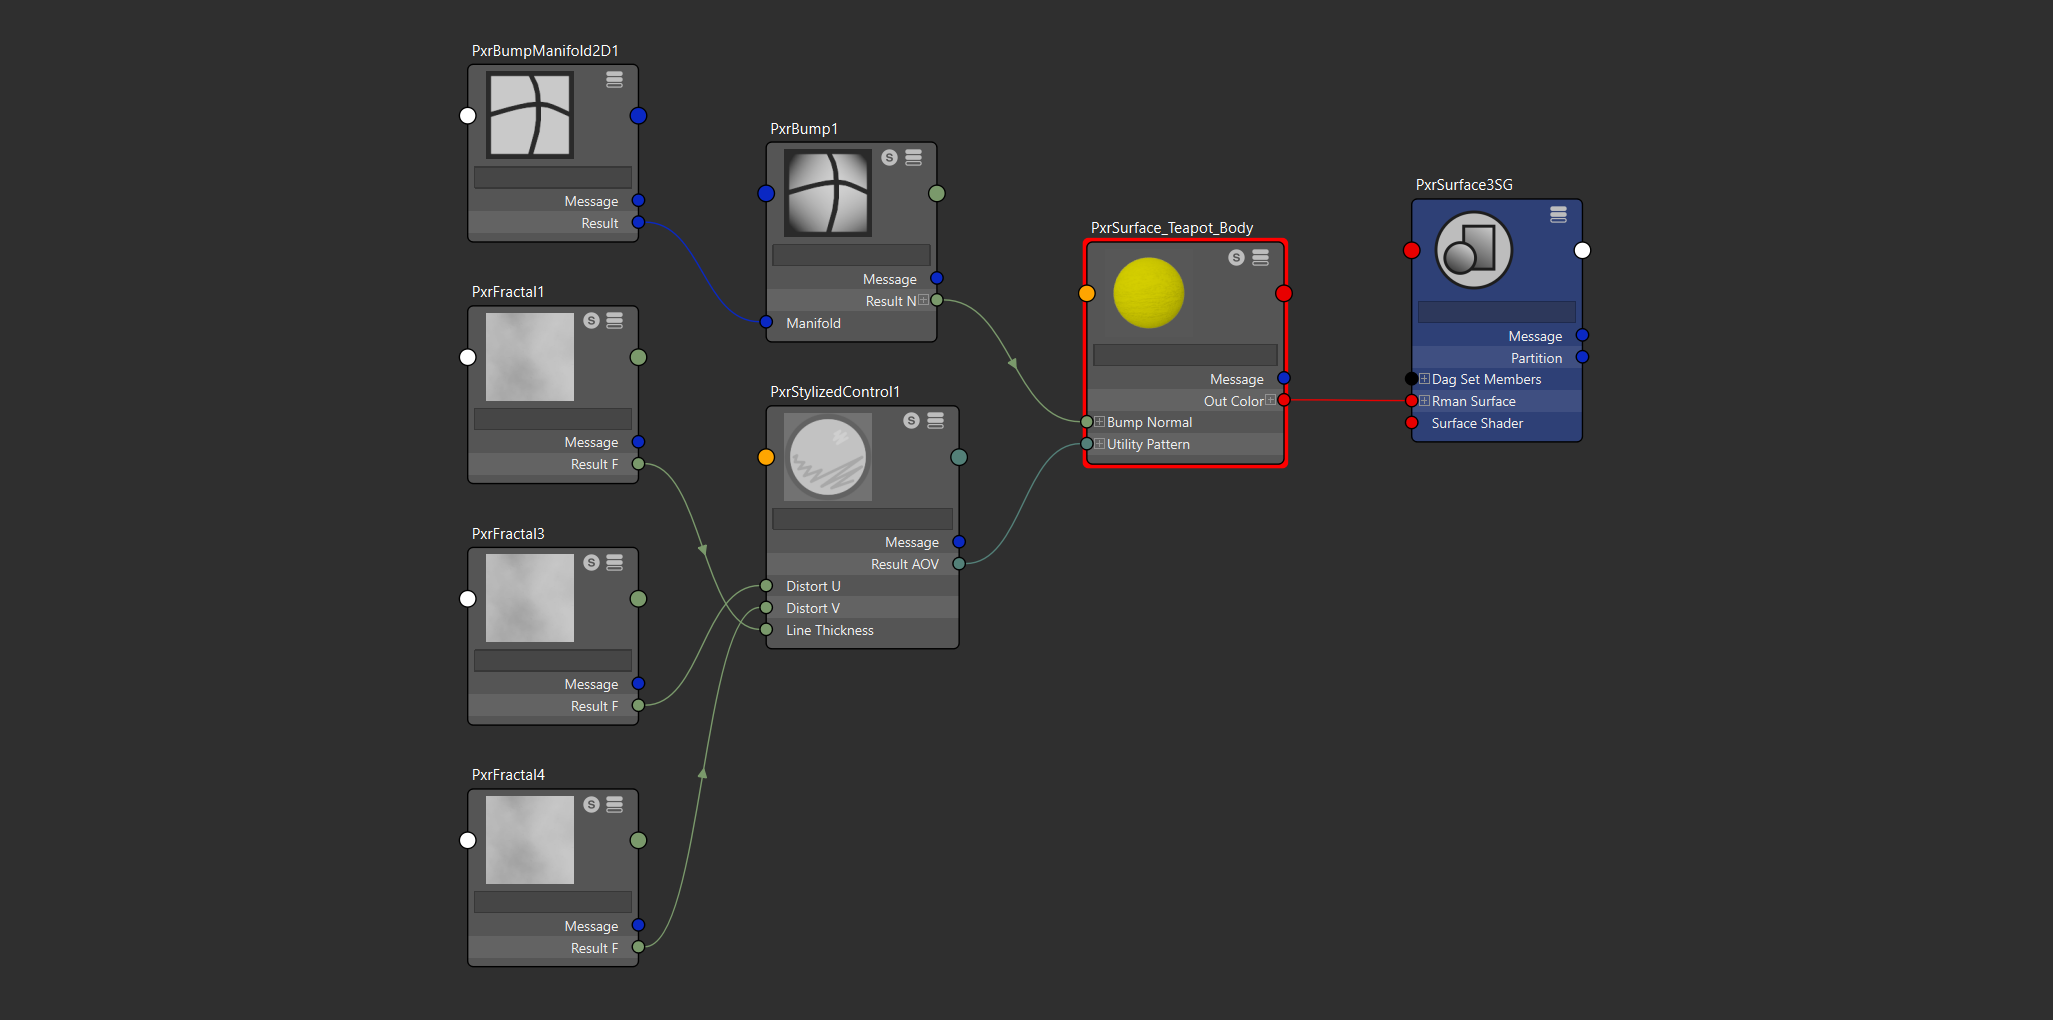Select the Surface Shader attribute on PxrSurface3SG
This screenshot has width=2053, height=1020.
coord(1477,423)
